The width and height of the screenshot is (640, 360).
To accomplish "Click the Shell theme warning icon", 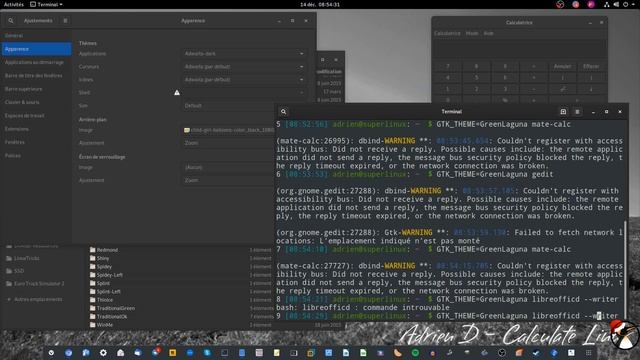I will coord(177,93).
